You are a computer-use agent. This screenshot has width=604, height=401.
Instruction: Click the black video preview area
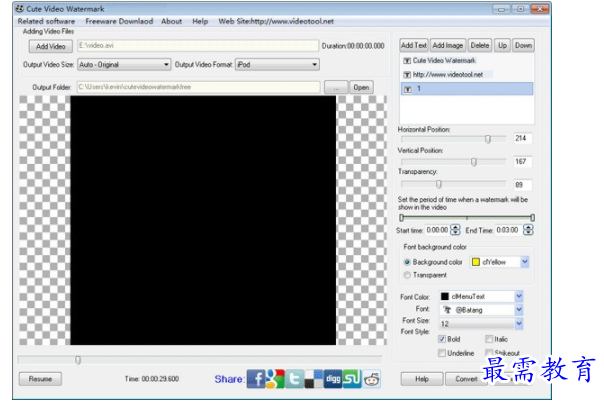[203, 220]
